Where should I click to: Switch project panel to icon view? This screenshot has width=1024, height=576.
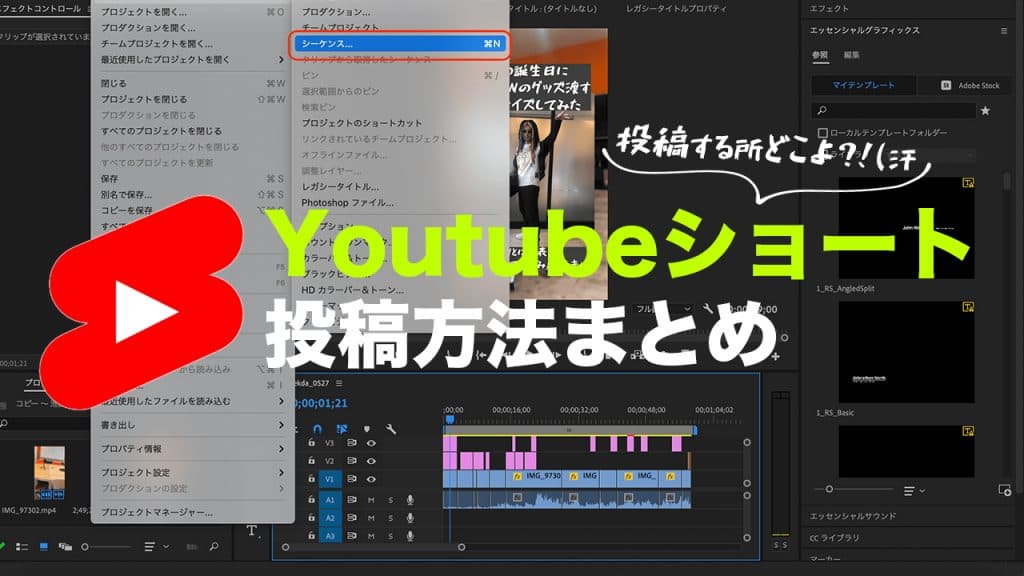(43, 547)
